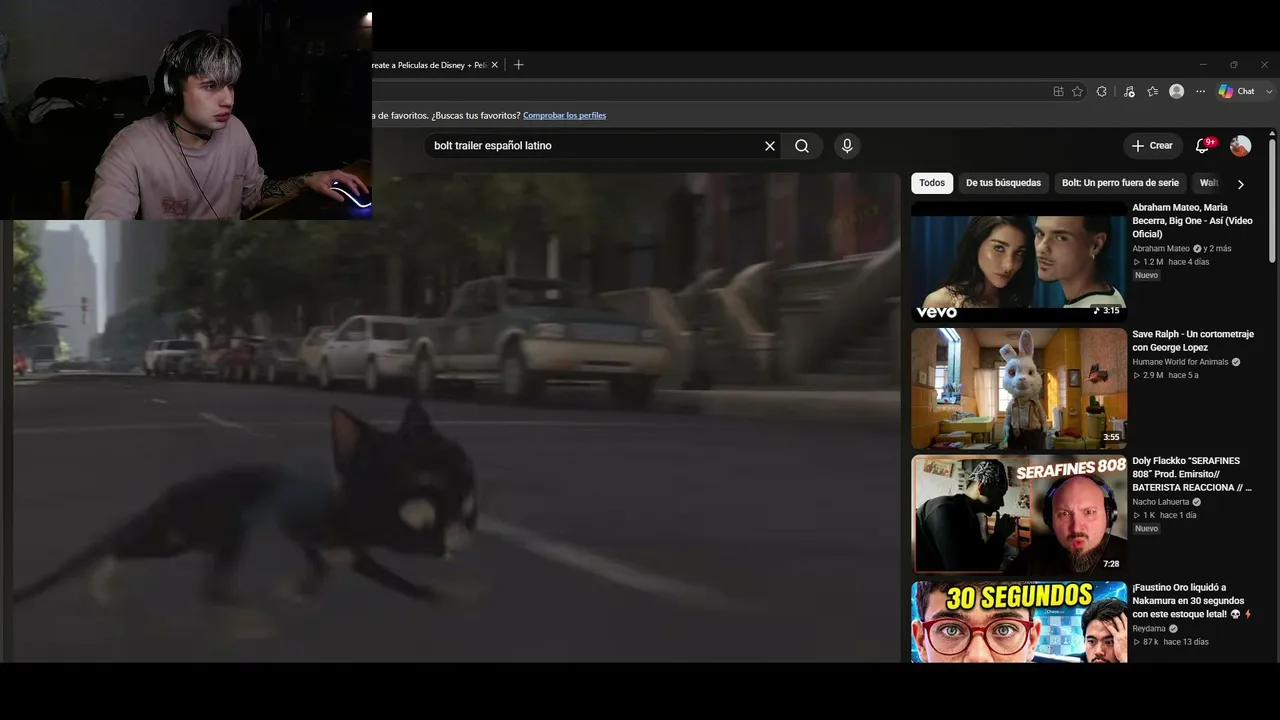Show more filter chips with right arrow
This screenshot has height=720, width=1280.
pyautogui.click(x=1240, y=184)
